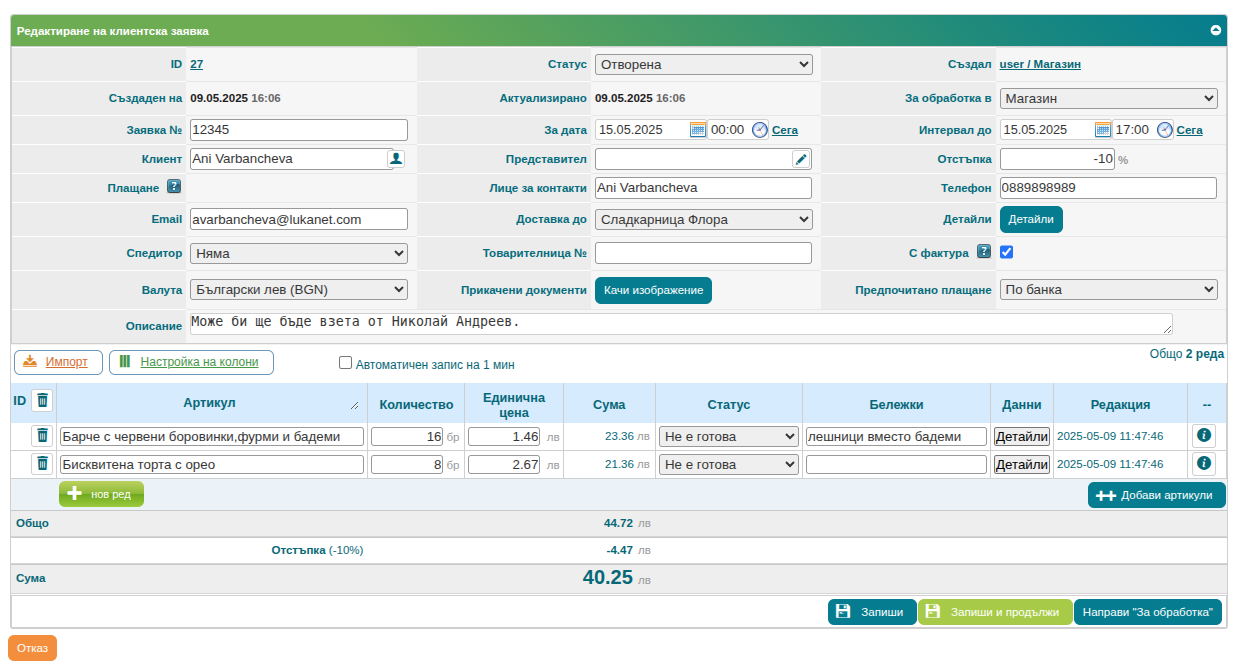This screenshot has height=668, width=1240.
Task: Click Сега link next to Интервал до
Action: [x=1190, y=130]
